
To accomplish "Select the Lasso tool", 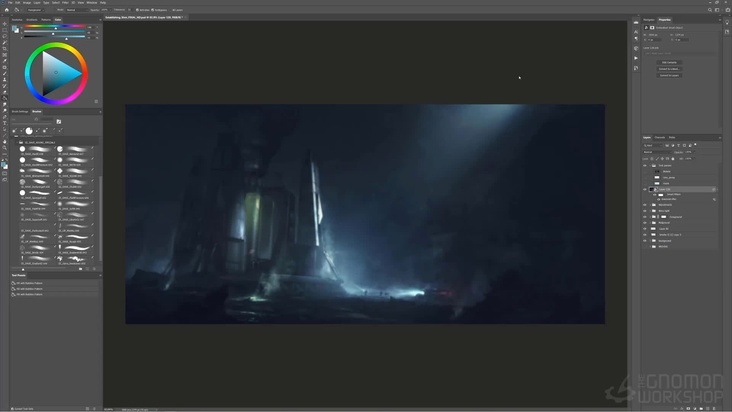I will pos(5,36).
